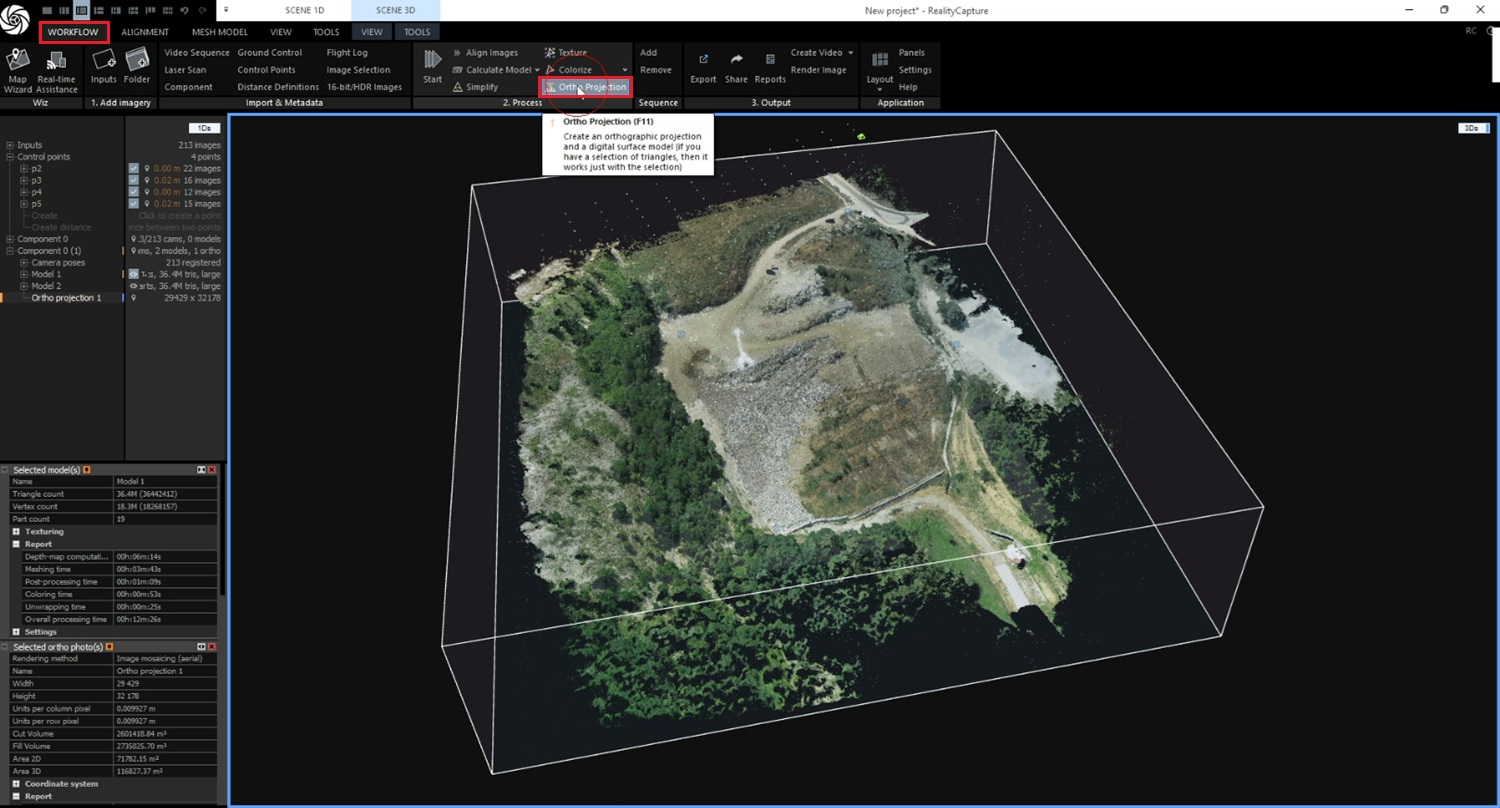Click the Align Images button

[491, 52]
